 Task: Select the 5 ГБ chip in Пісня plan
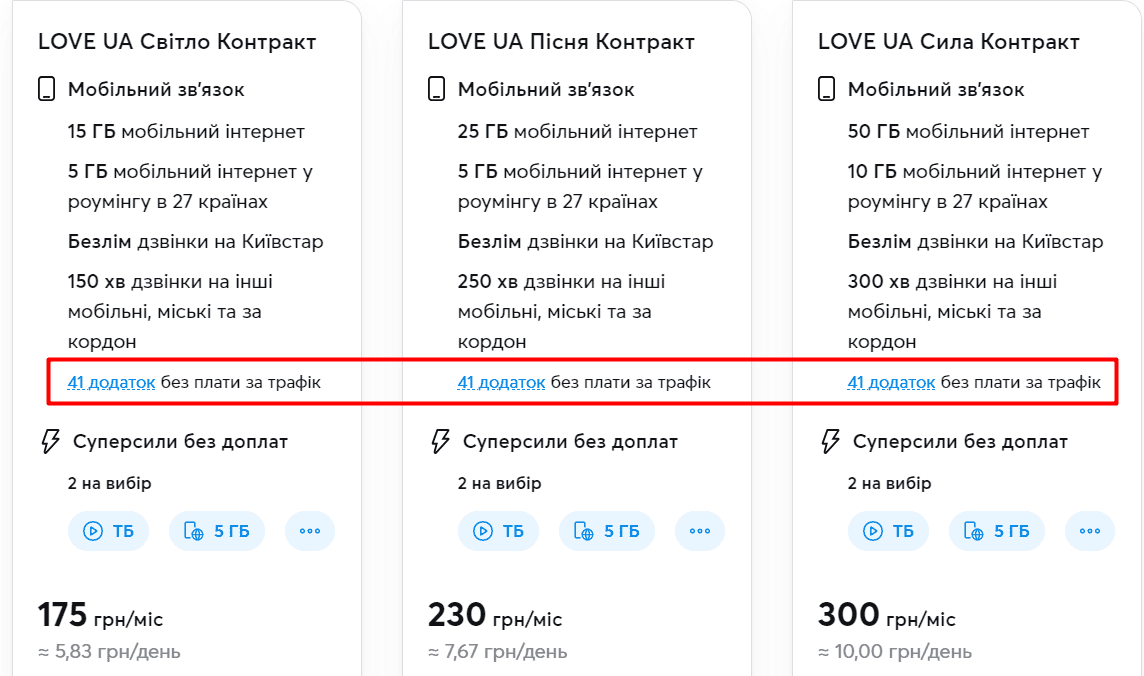607,531
